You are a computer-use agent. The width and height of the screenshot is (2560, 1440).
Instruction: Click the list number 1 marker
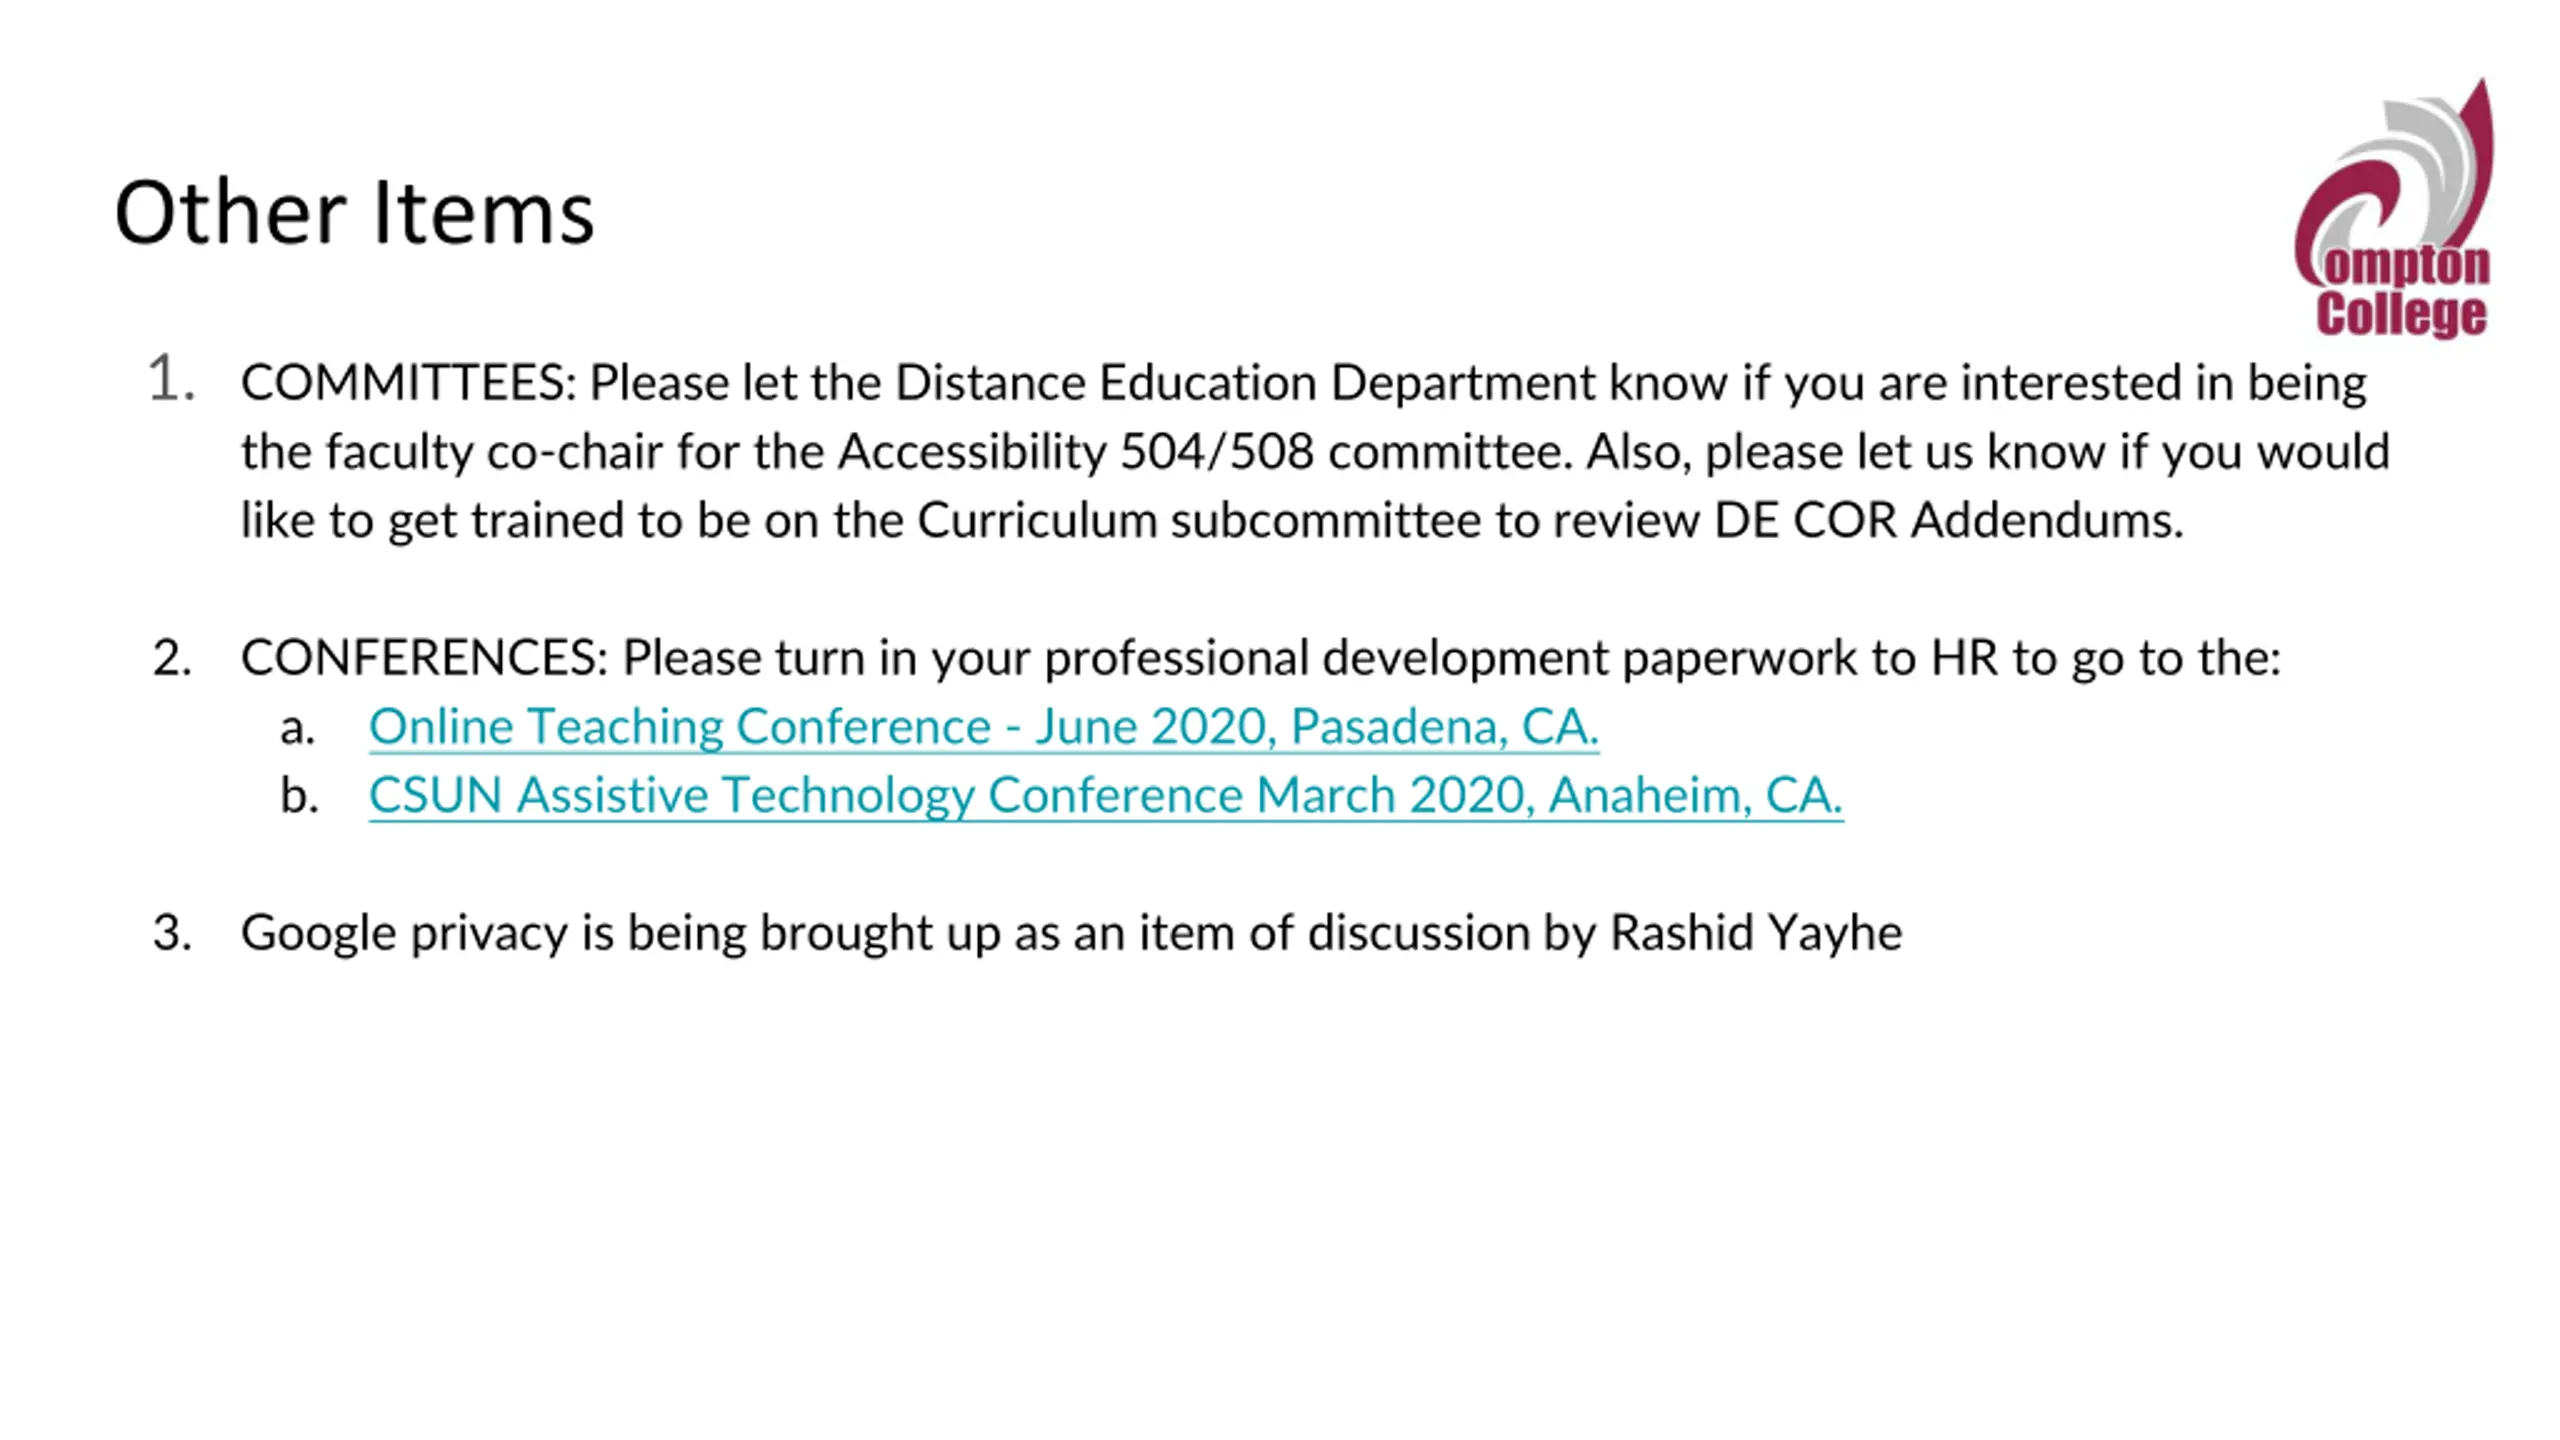171,380
